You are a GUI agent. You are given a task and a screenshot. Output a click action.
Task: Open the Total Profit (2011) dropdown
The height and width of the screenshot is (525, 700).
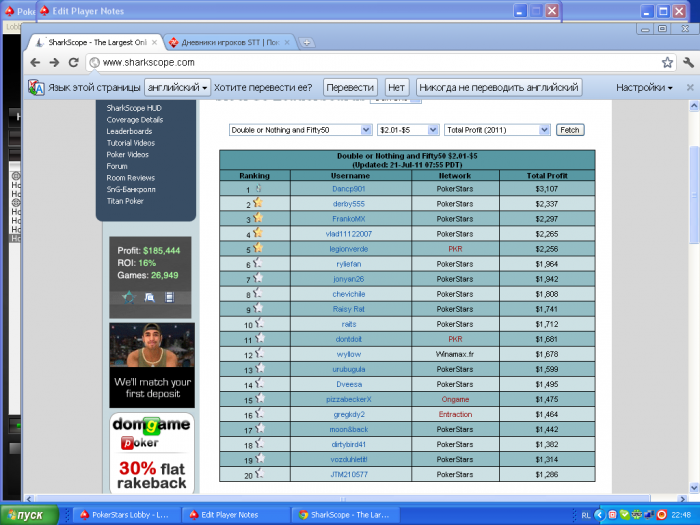[x=496, y=130]
